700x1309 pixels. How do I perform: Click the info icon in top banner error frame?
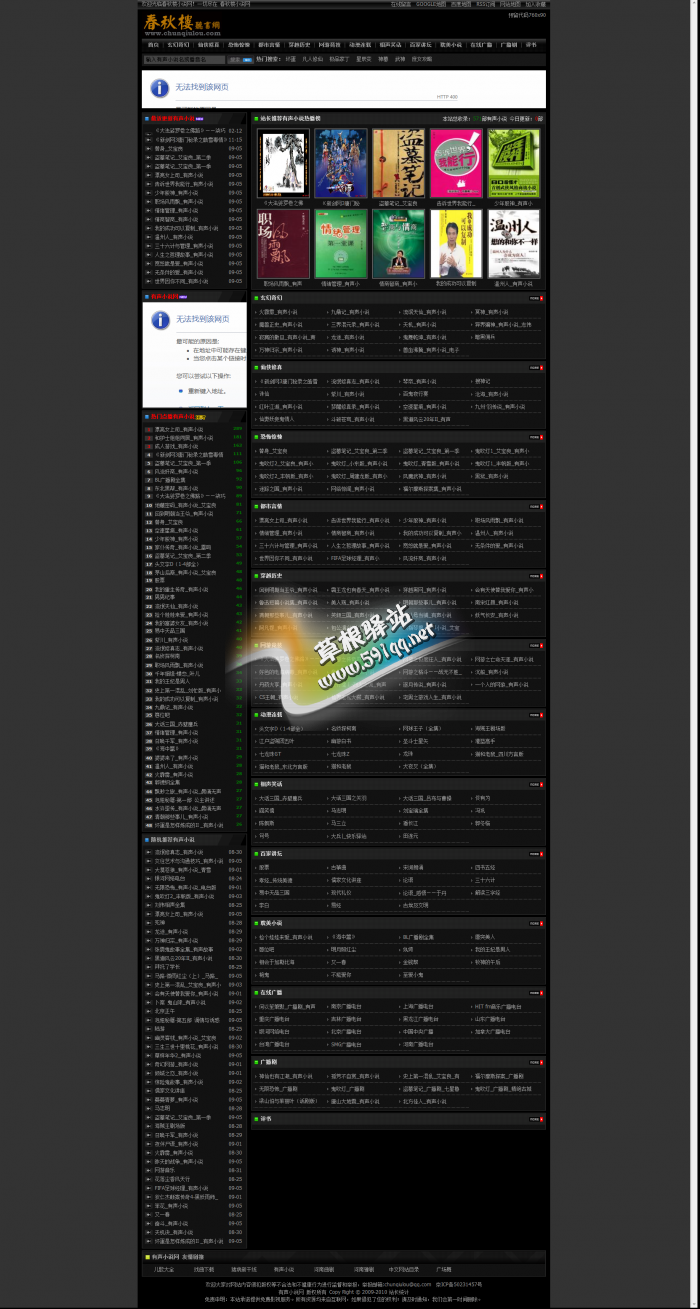[x=159, y=88]
